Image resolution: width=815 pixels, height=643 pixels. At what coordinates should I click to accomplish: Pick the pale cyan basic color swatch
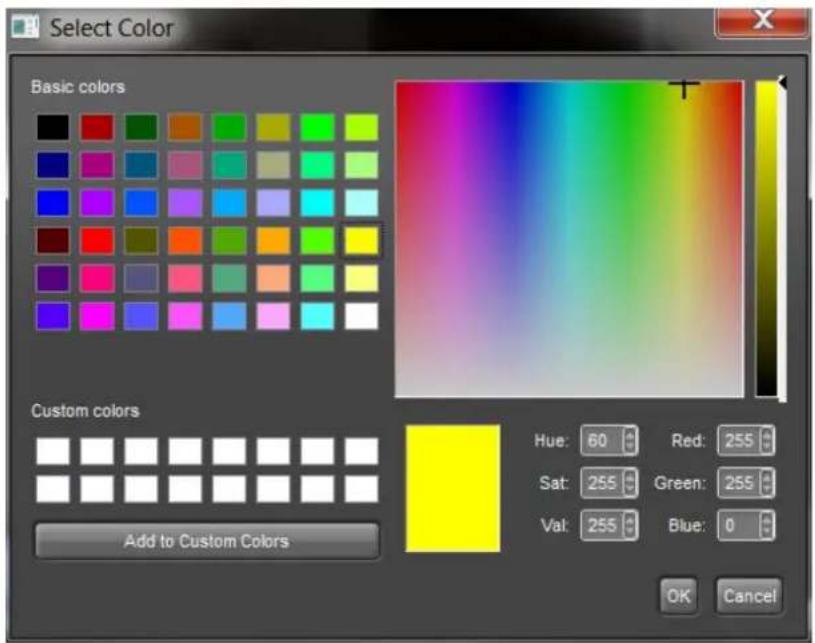[361, 203]
